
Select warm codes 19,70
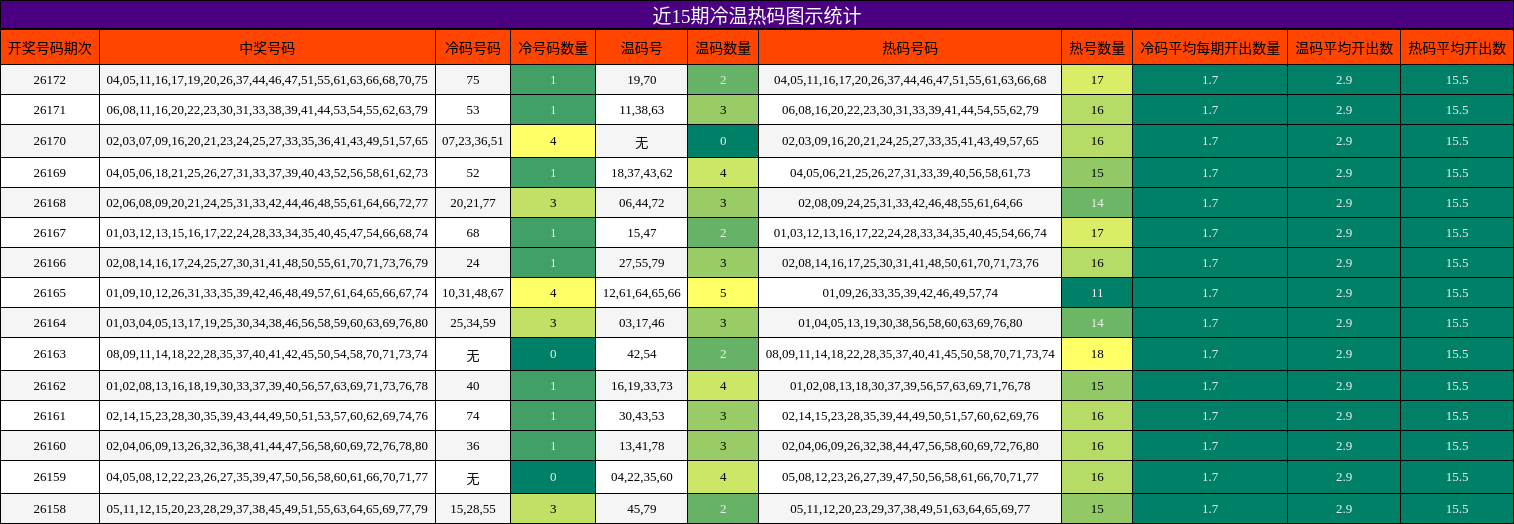642,80
